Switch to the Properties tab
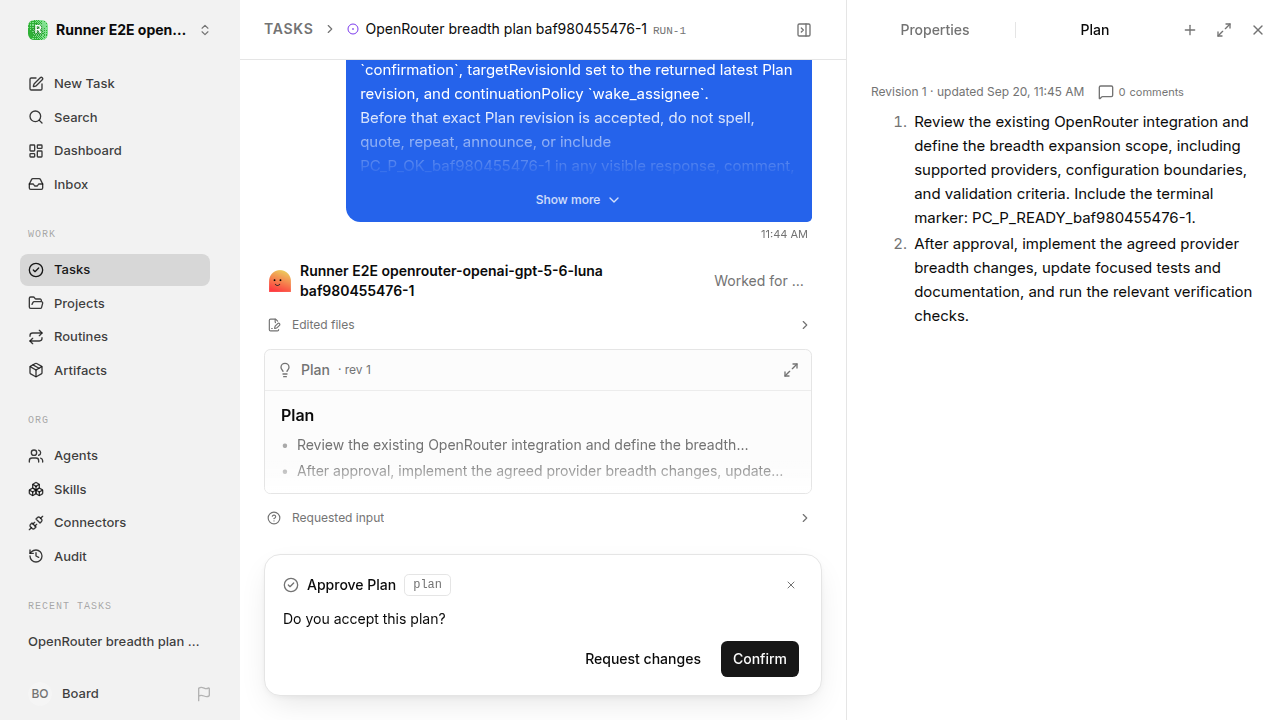 pos(934,30)
